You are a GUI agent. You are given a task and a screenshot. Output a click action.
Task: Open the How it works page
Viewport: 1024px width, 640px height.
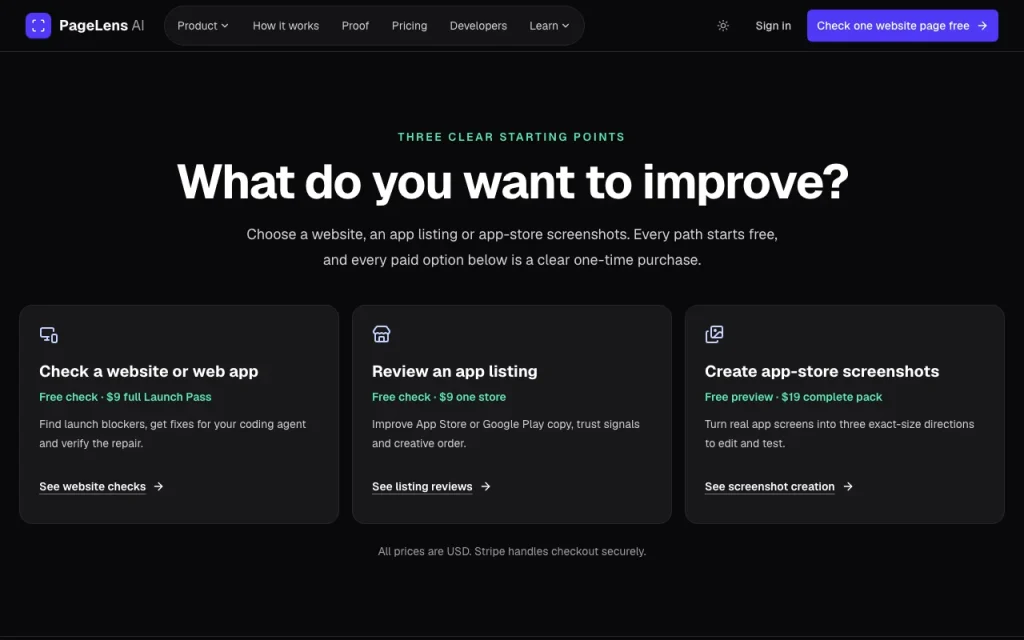(286, 25)
